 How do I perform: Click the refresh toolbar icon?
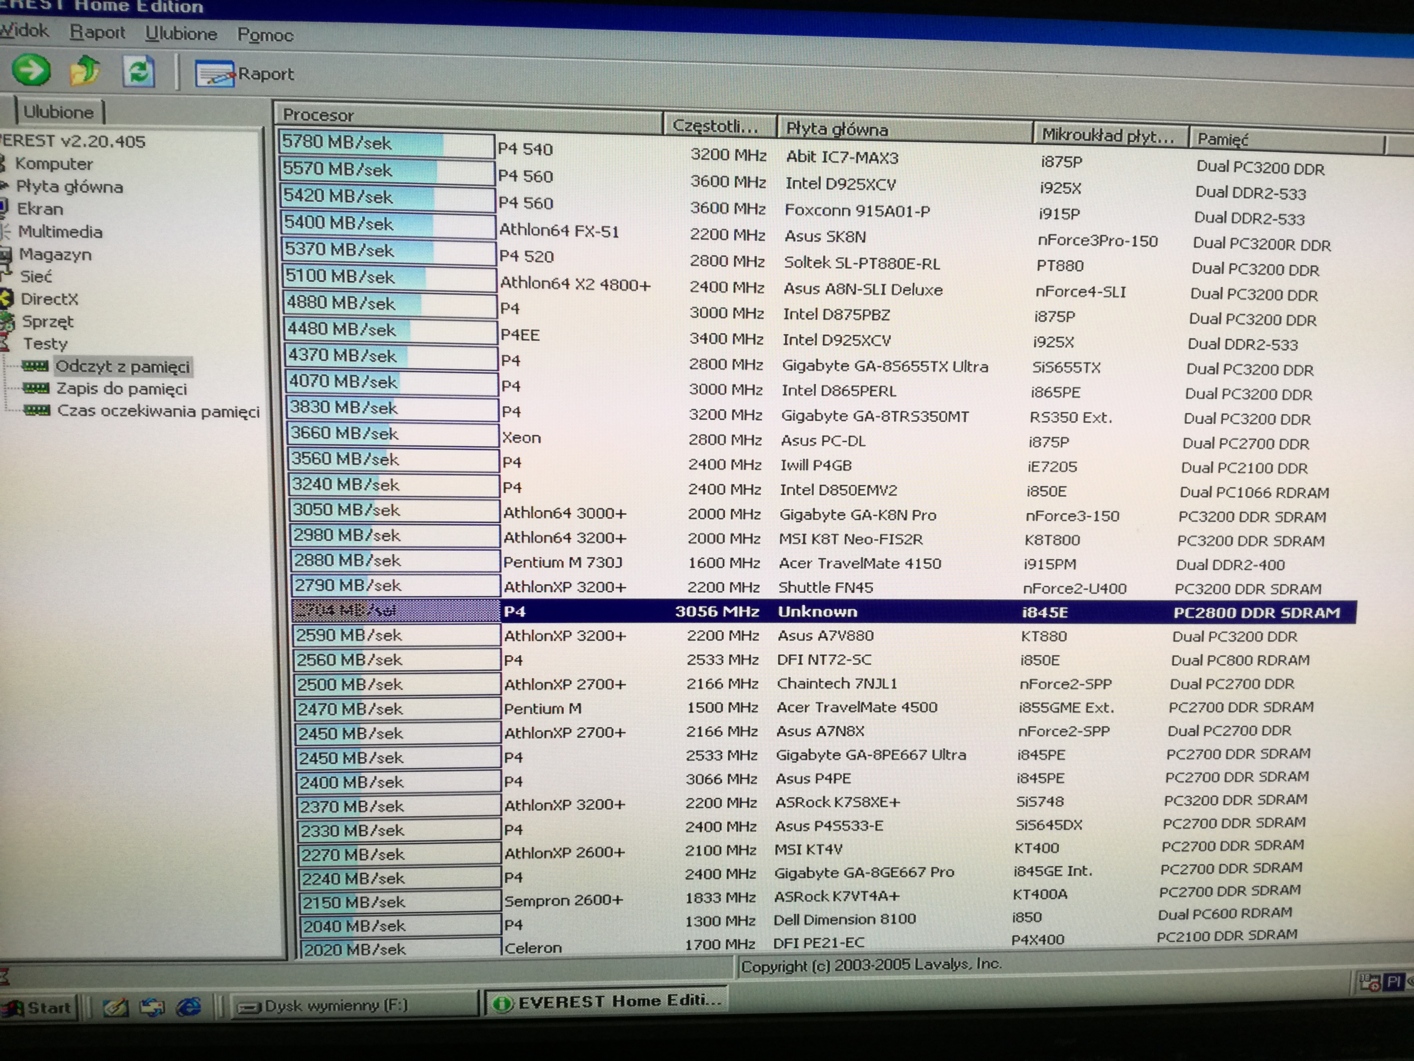(138, 72)
